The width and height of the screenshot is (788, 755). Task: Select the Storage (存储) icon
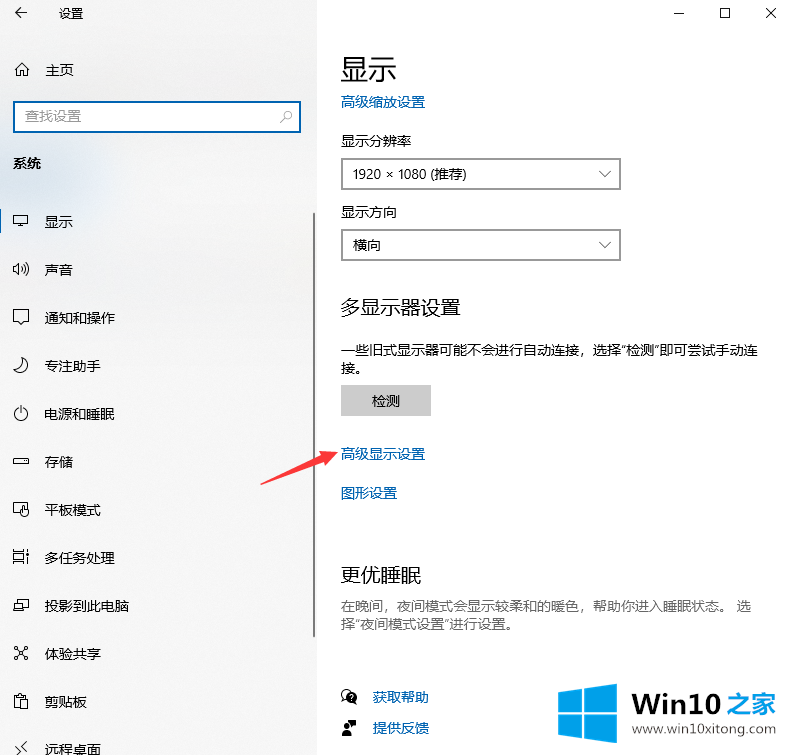pos(21,462)
